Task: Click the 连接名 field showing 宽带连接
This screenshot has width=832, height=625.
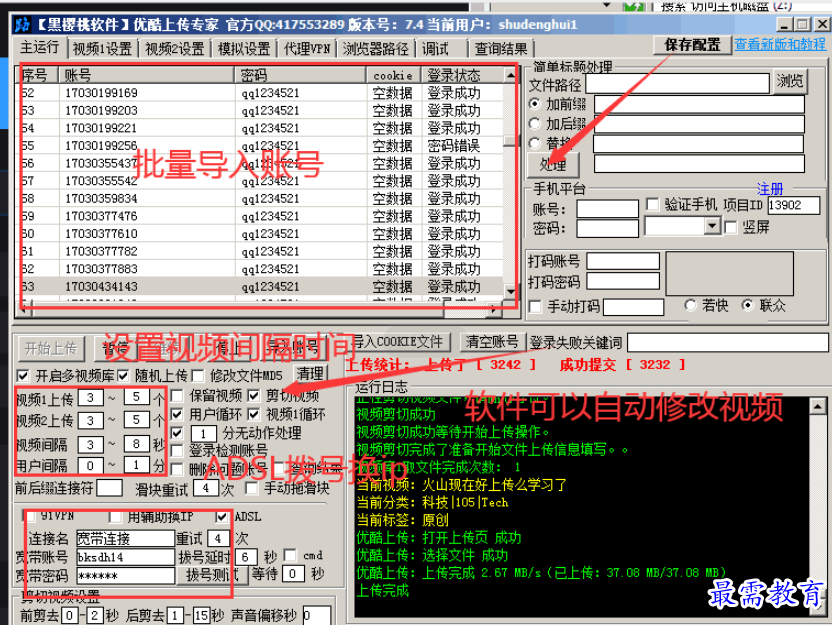Action: click(x=125, y=539)
